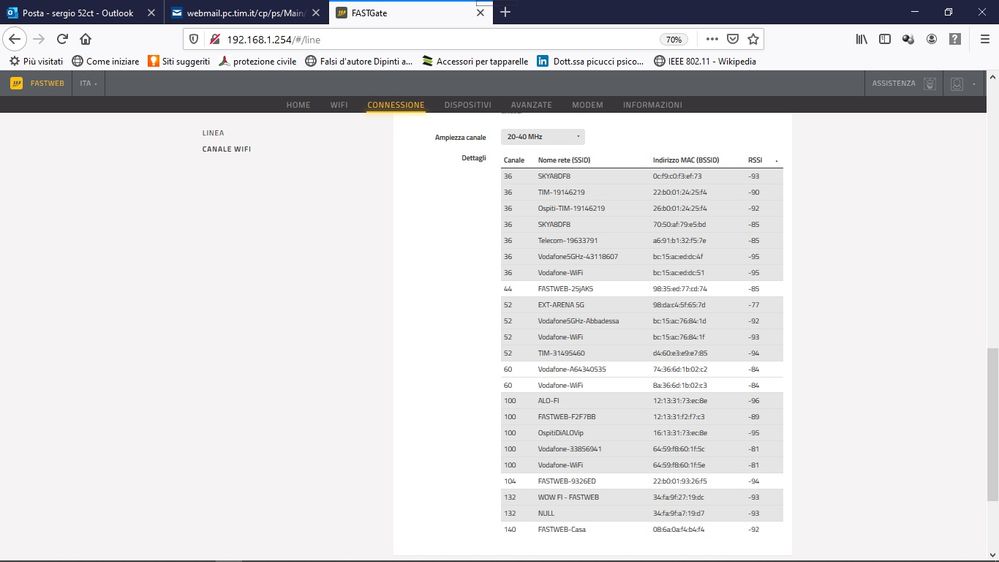Screen dimensions: 999x562
Task: Select the TIM-19146219 network row
Action: click(x=642, y=192)
